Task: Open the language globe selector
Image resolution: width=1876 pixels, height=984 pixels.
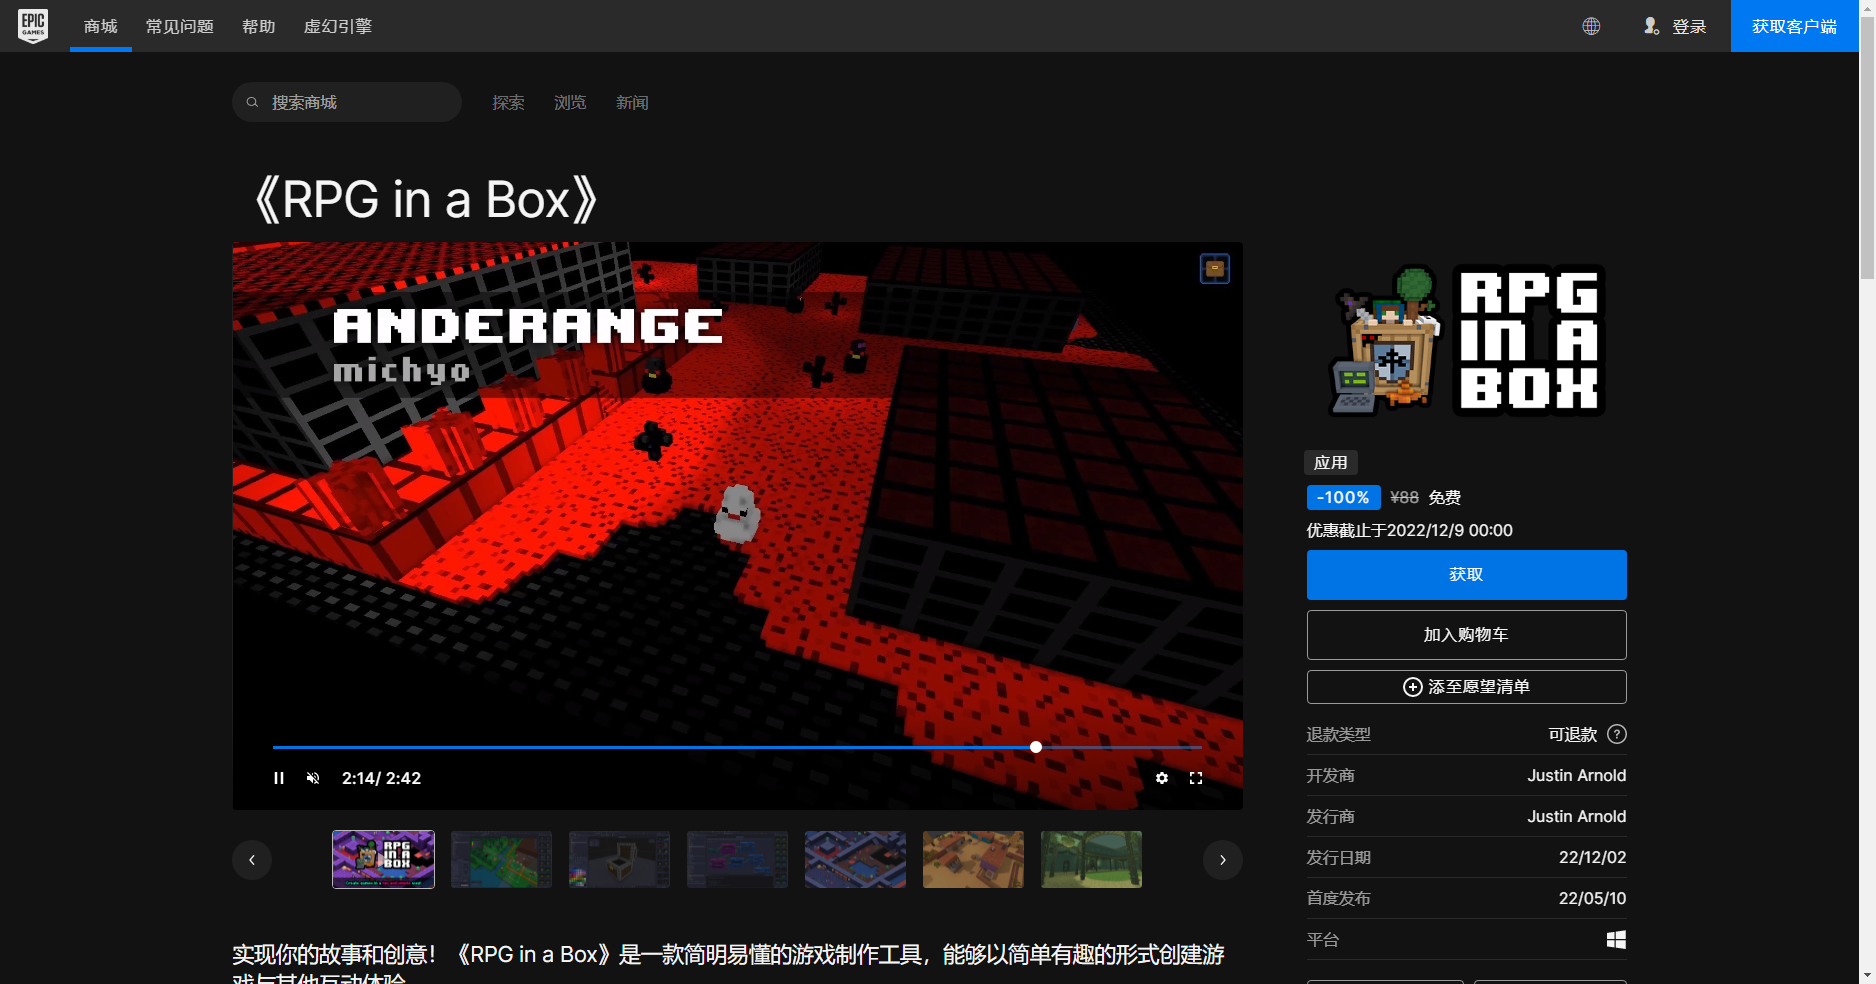Action: [x=1592, y=26]
